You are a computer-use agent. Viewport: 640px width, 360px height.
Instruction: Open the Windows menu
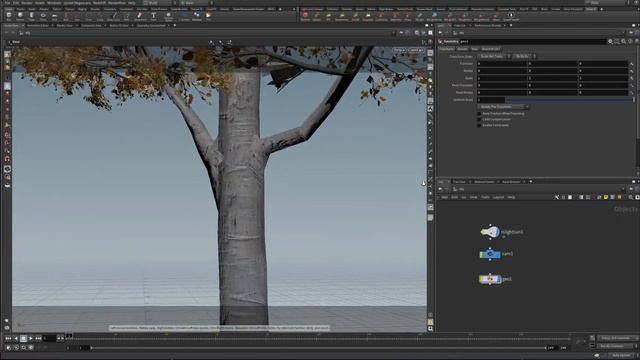point(53,3)
